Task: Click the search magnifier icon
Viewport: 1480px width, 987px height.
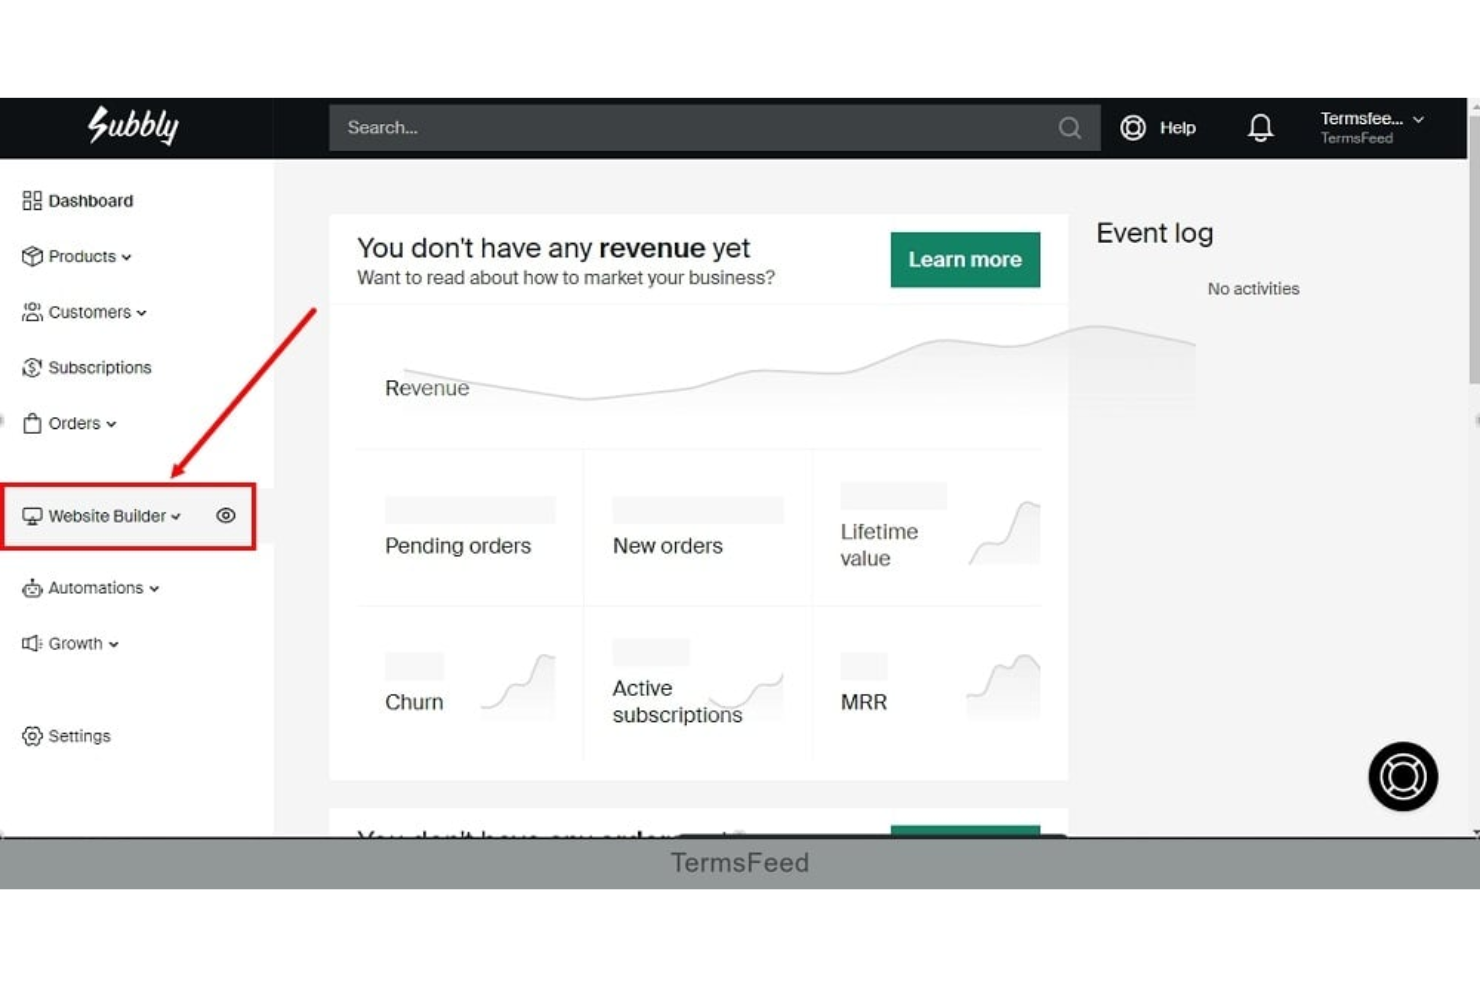Action: [1069, 128]
